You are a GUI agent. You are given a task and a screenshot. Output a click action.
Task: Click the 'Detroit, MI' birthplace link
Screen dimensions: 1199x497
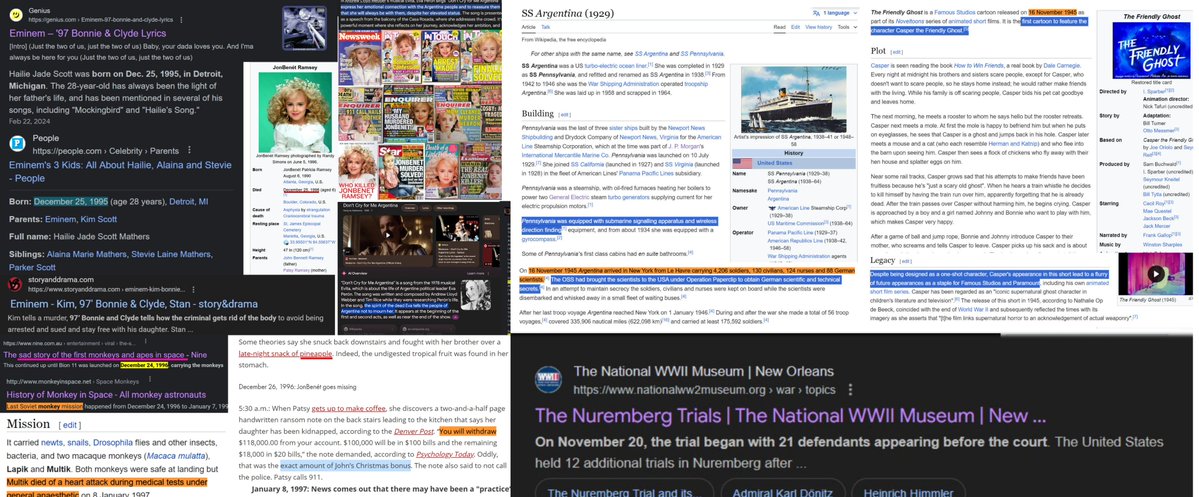point(188,202)
